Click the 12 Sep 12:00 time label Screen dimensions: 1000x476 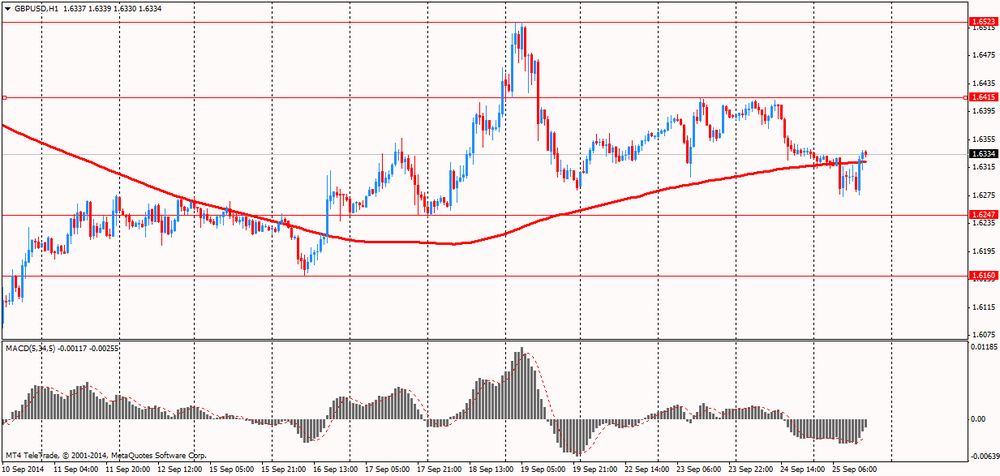(x=182, y=469)
